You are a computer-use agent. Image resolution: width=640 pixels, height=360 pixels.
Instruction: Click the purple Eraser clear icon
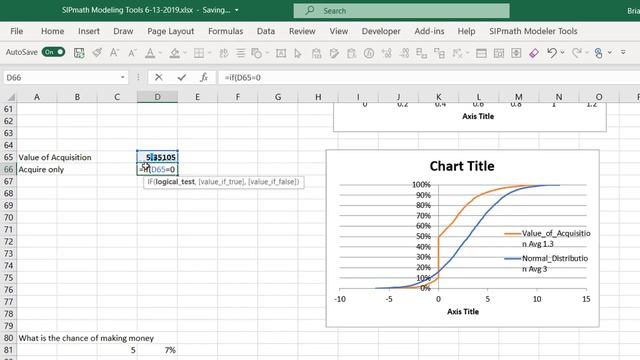pyautogui.click(x=534, y=53)
